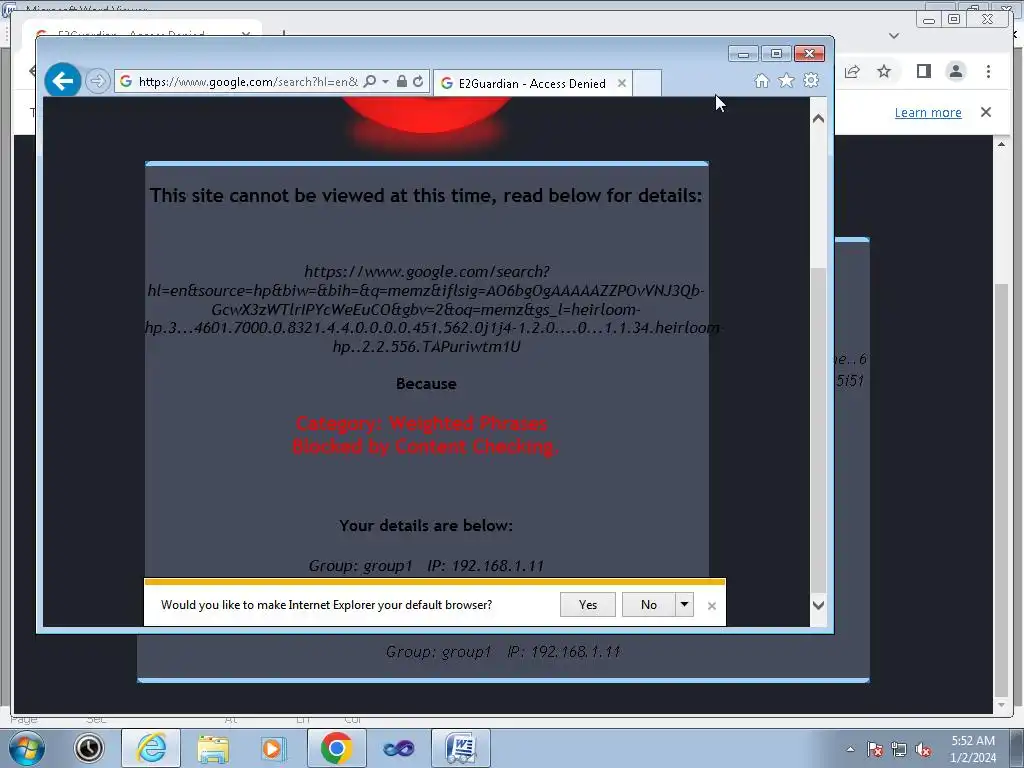Open the clock app in taskbar
The image size is (1024, 768).
(89, 748)
